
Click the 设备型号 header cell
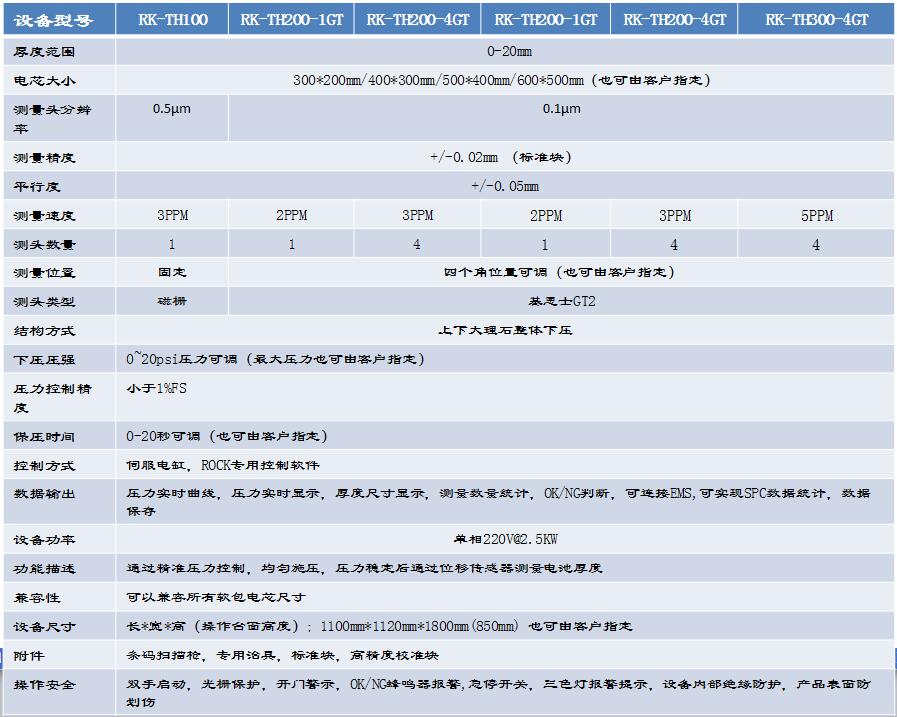coord(57,17)
